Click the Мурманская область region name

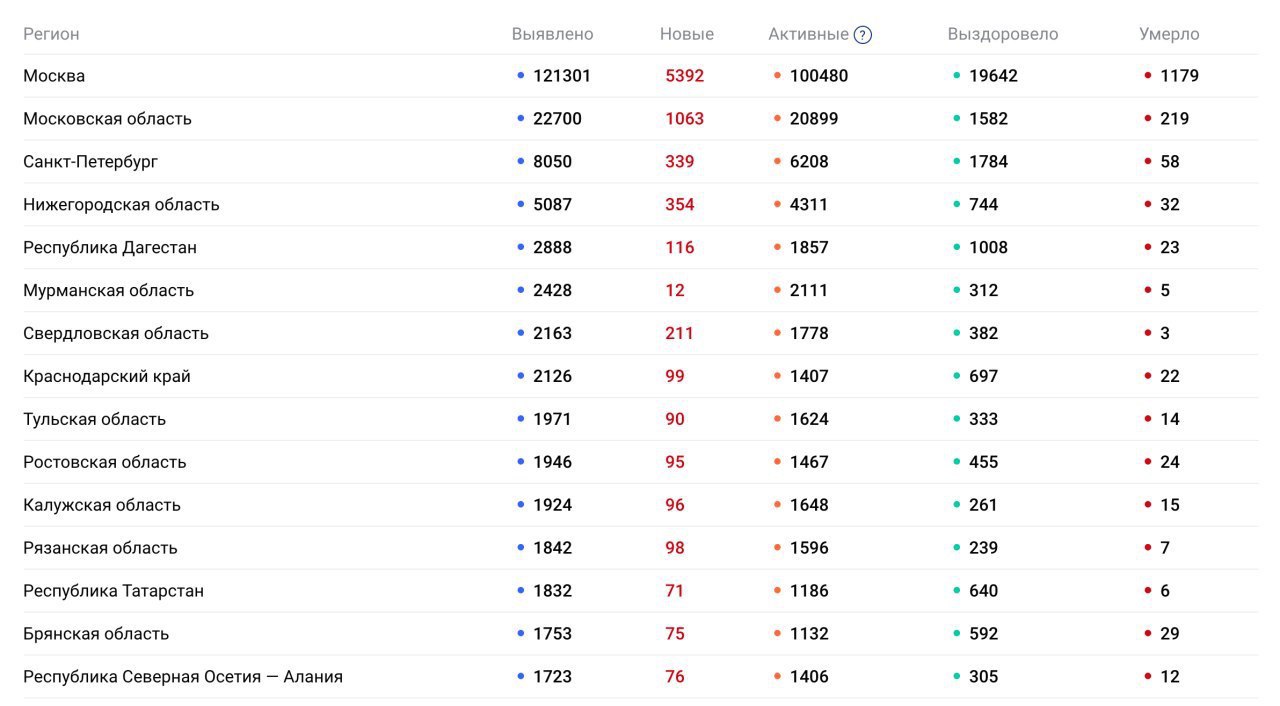108,291
